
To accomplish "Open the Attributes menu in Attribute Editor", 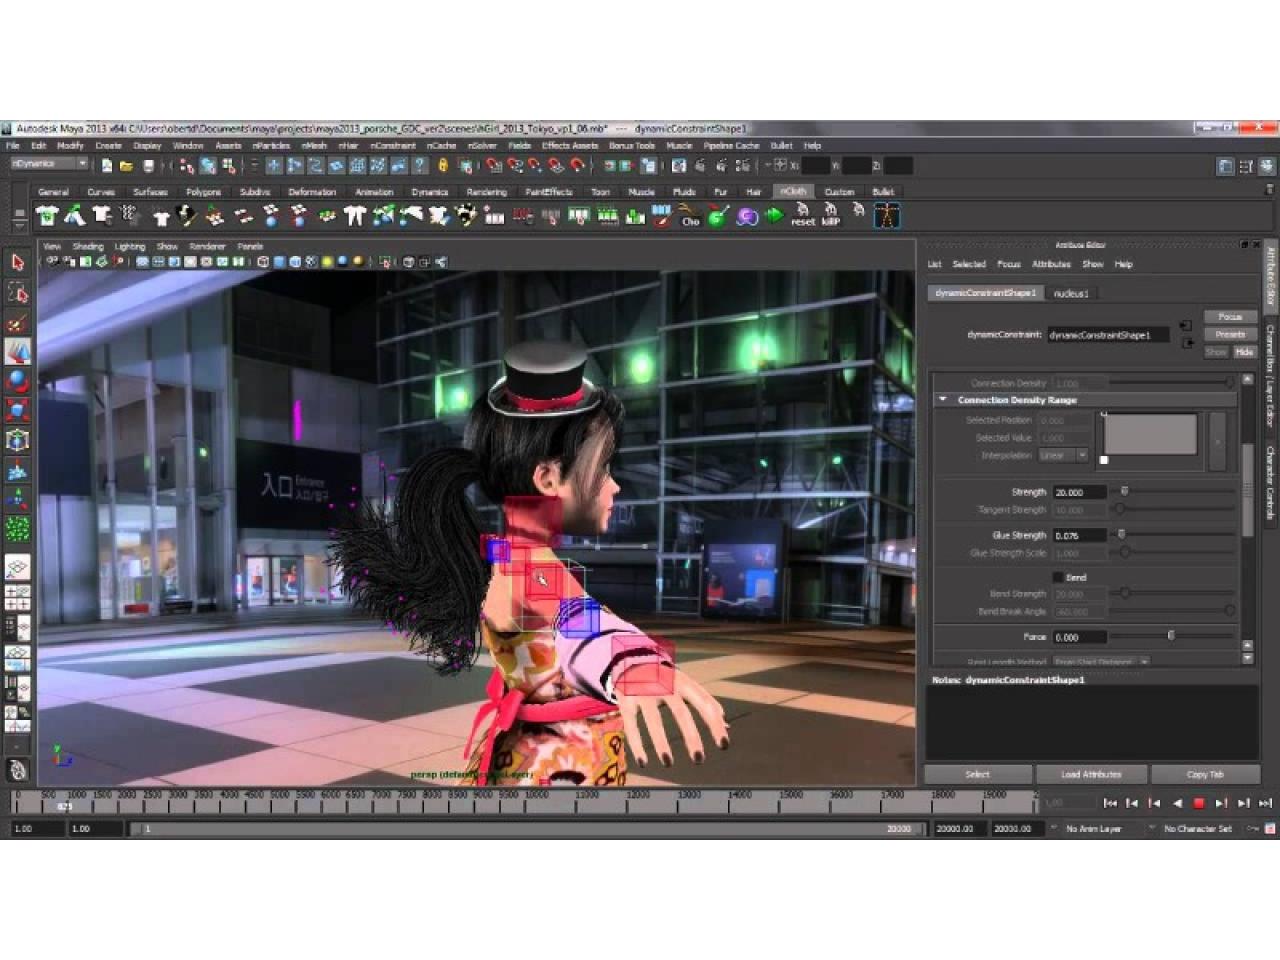I will tap(1051, 265).
